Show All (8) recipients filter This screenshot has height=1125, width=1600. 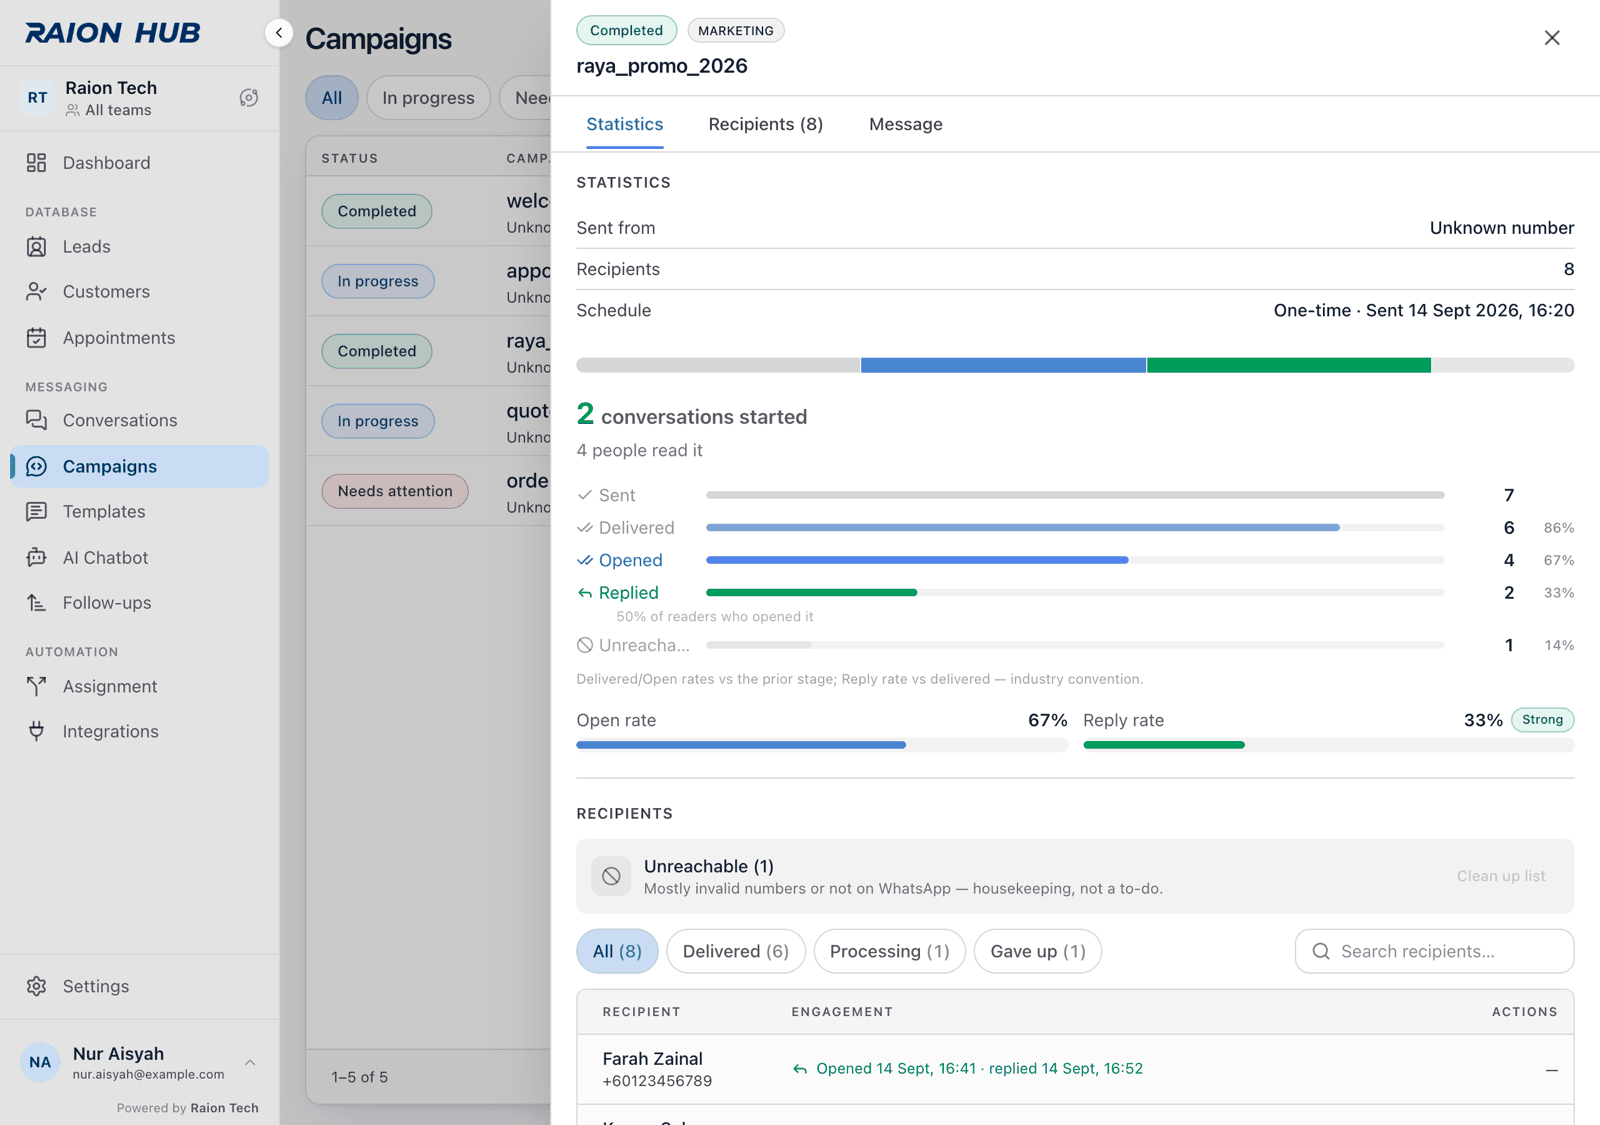(x=617, y=951)
